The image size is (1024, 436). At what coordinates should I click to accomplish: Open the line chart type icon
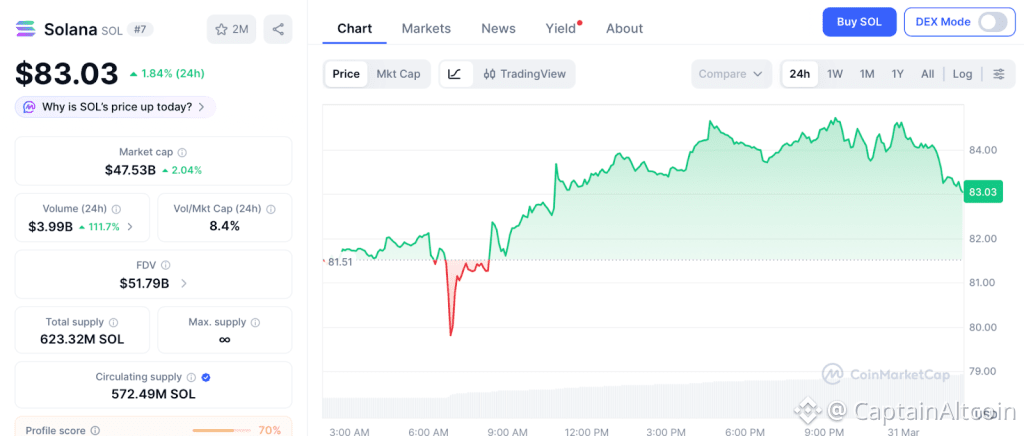[455, 74]
